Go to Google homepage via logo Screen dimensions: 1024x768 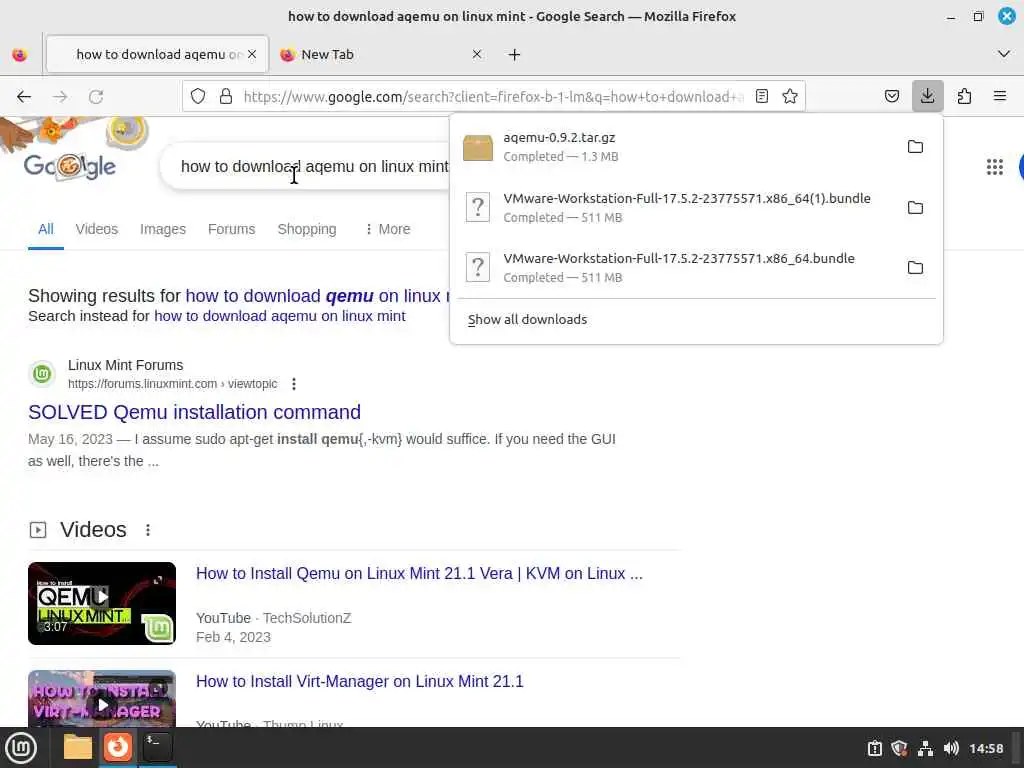[x=70, y=165]
